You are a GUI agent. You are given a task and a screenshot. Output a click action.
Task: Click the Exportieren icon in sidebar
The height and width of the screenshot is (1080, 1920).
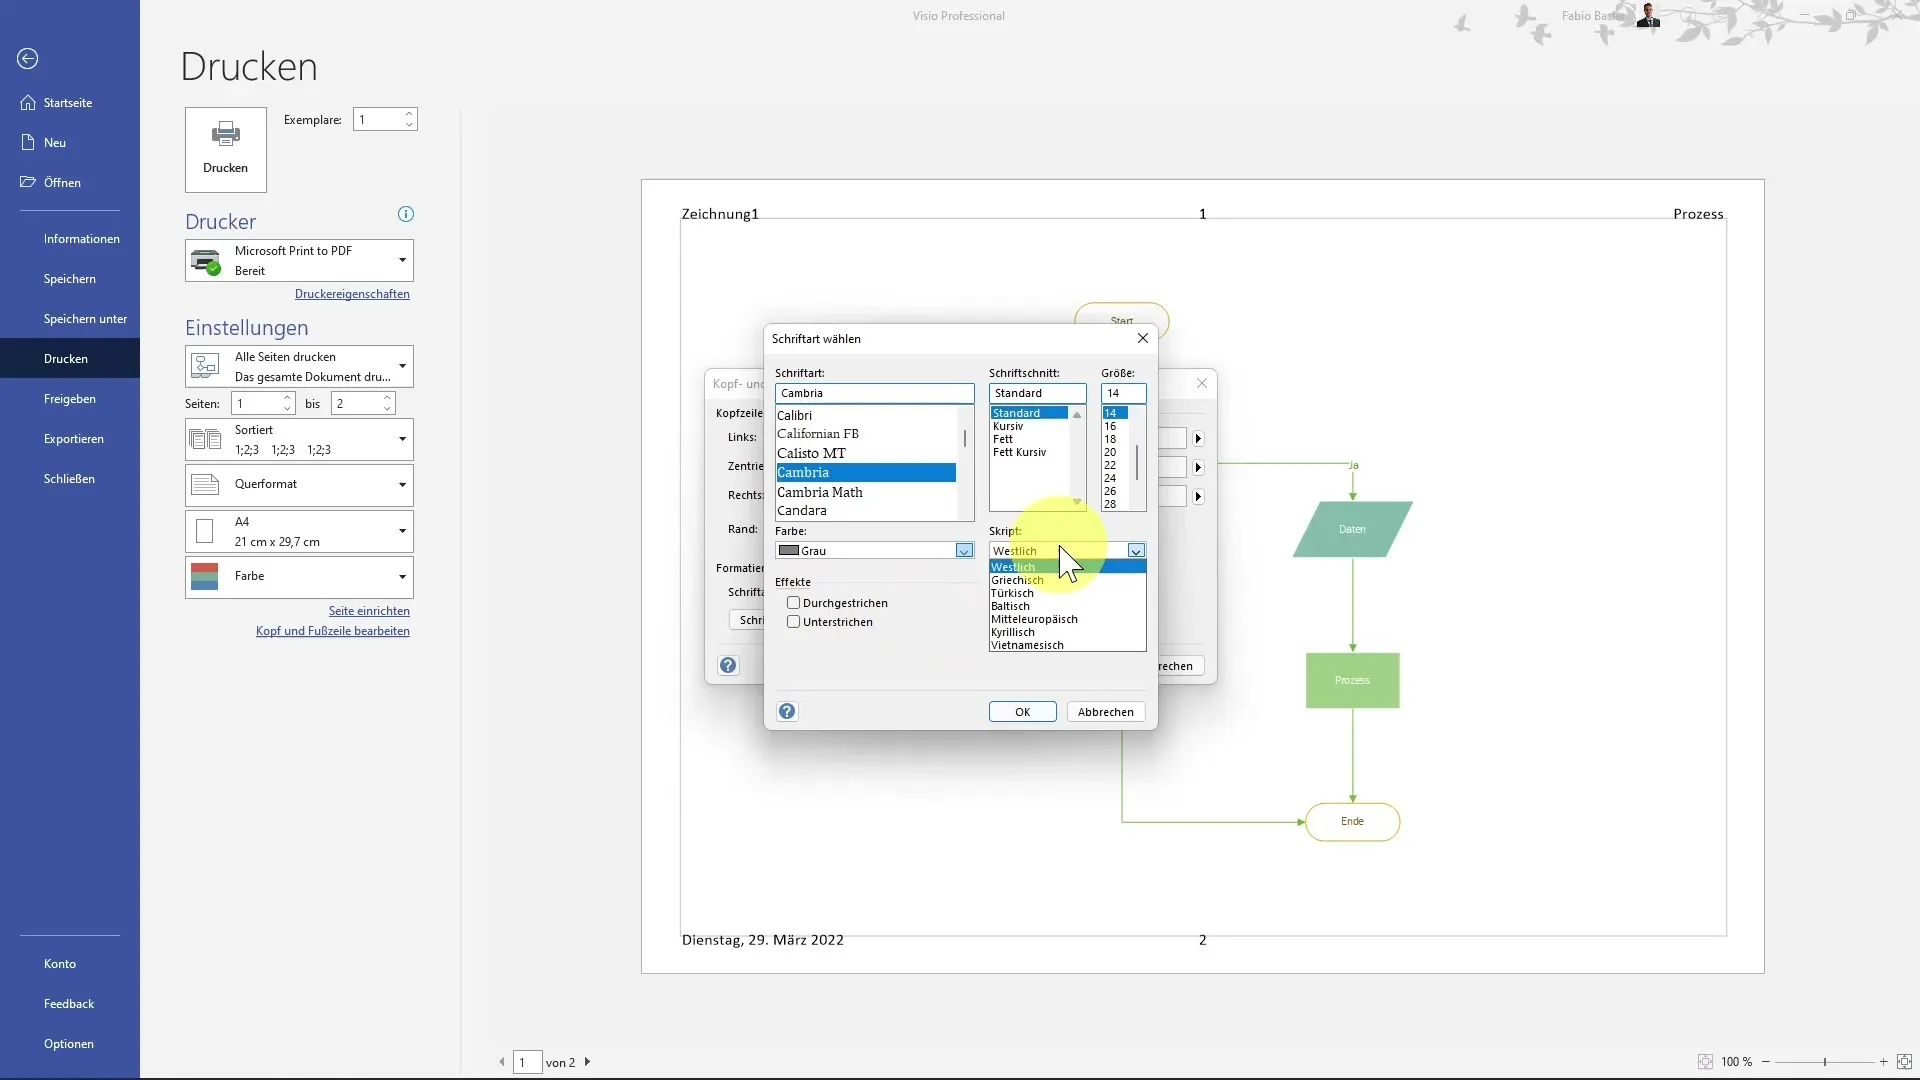(73, 438)
